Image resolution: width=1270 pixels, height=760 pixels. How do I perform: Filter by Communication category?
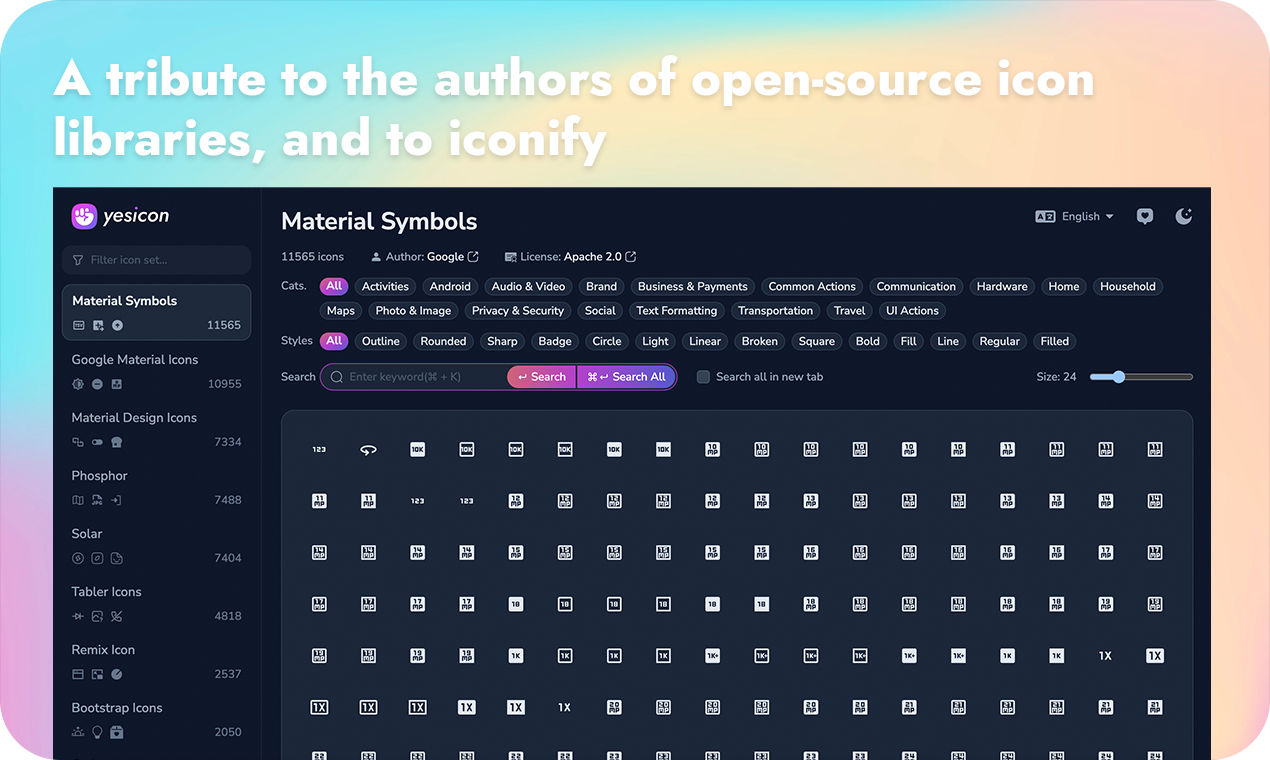coord(916,286)
